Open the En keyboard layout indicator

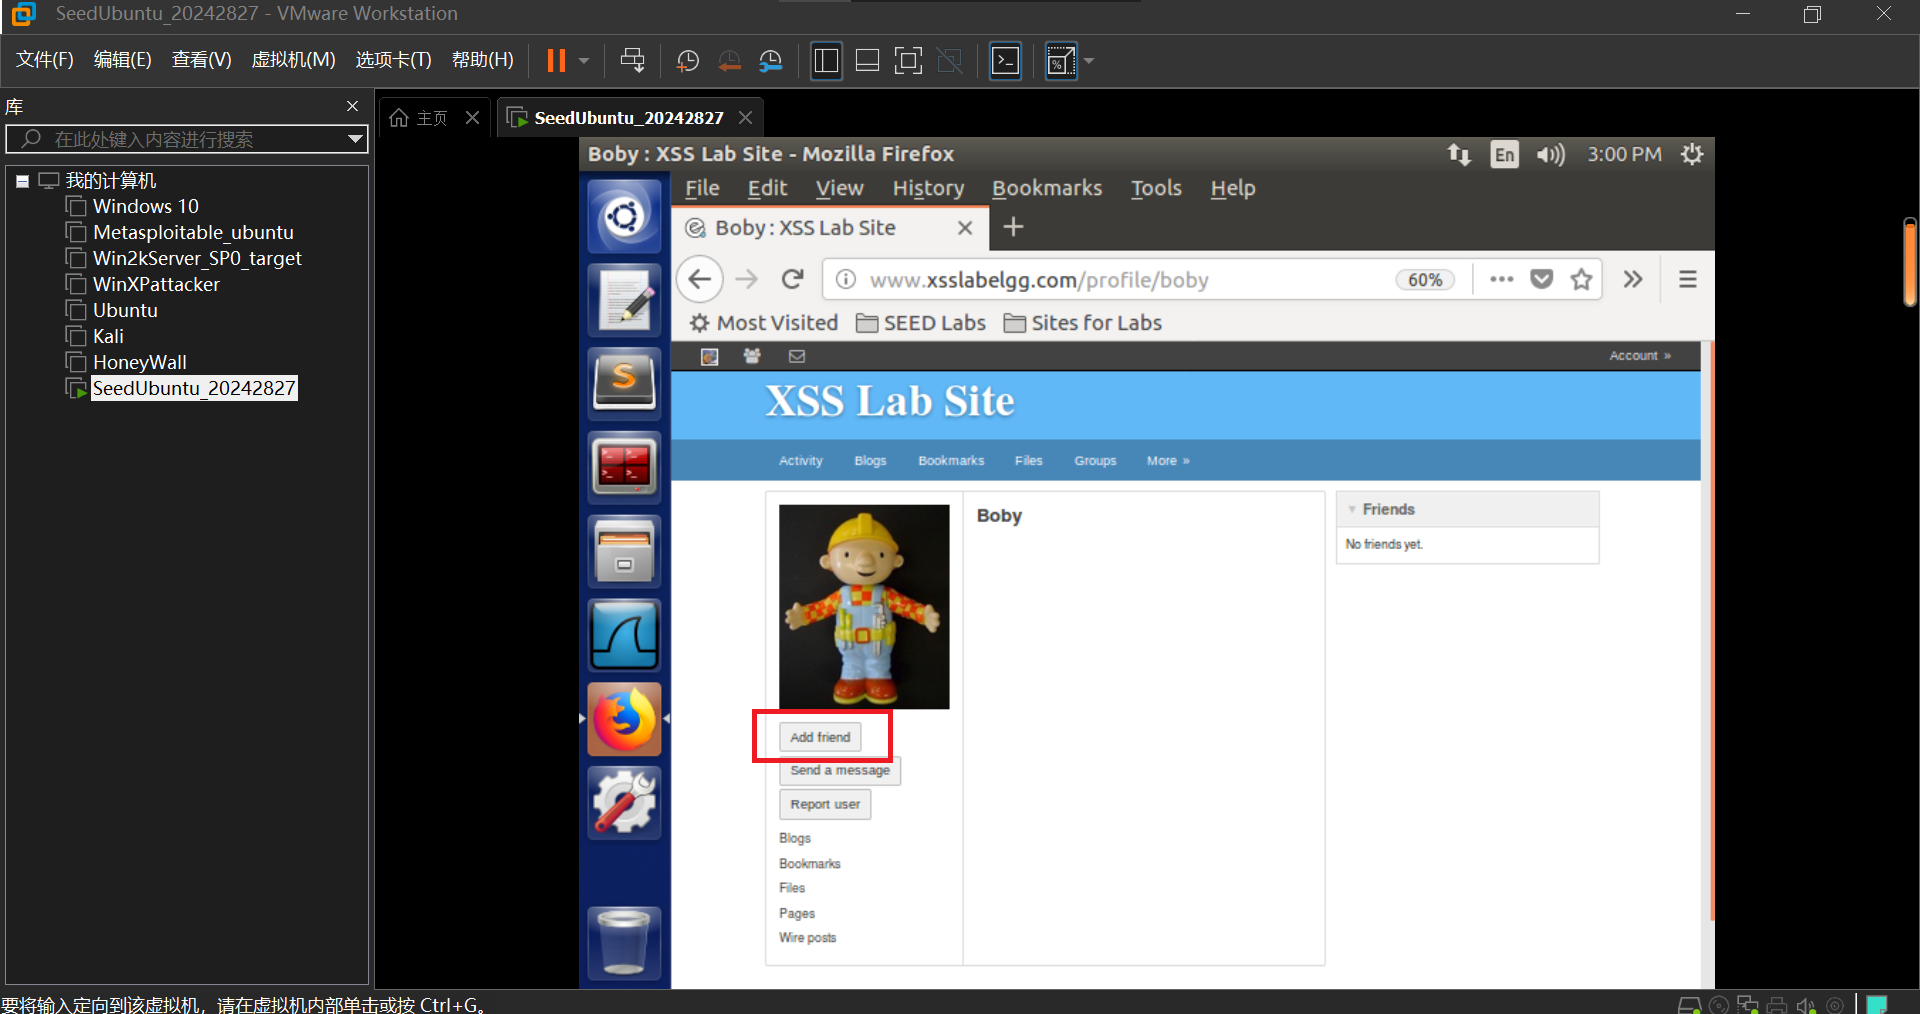point(1504,154)
